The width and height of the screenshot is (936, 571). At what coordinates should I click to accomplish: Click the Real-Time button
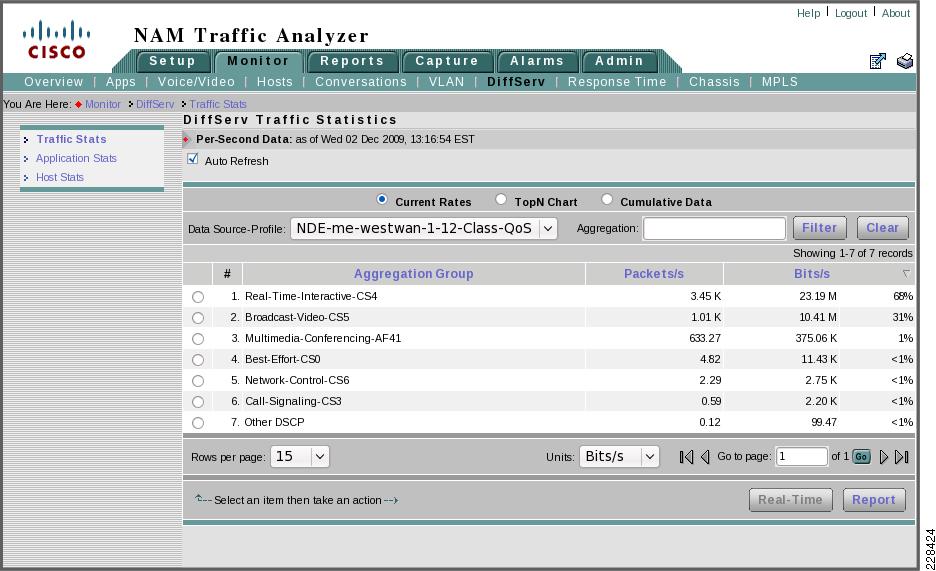(x=790, y=500)
